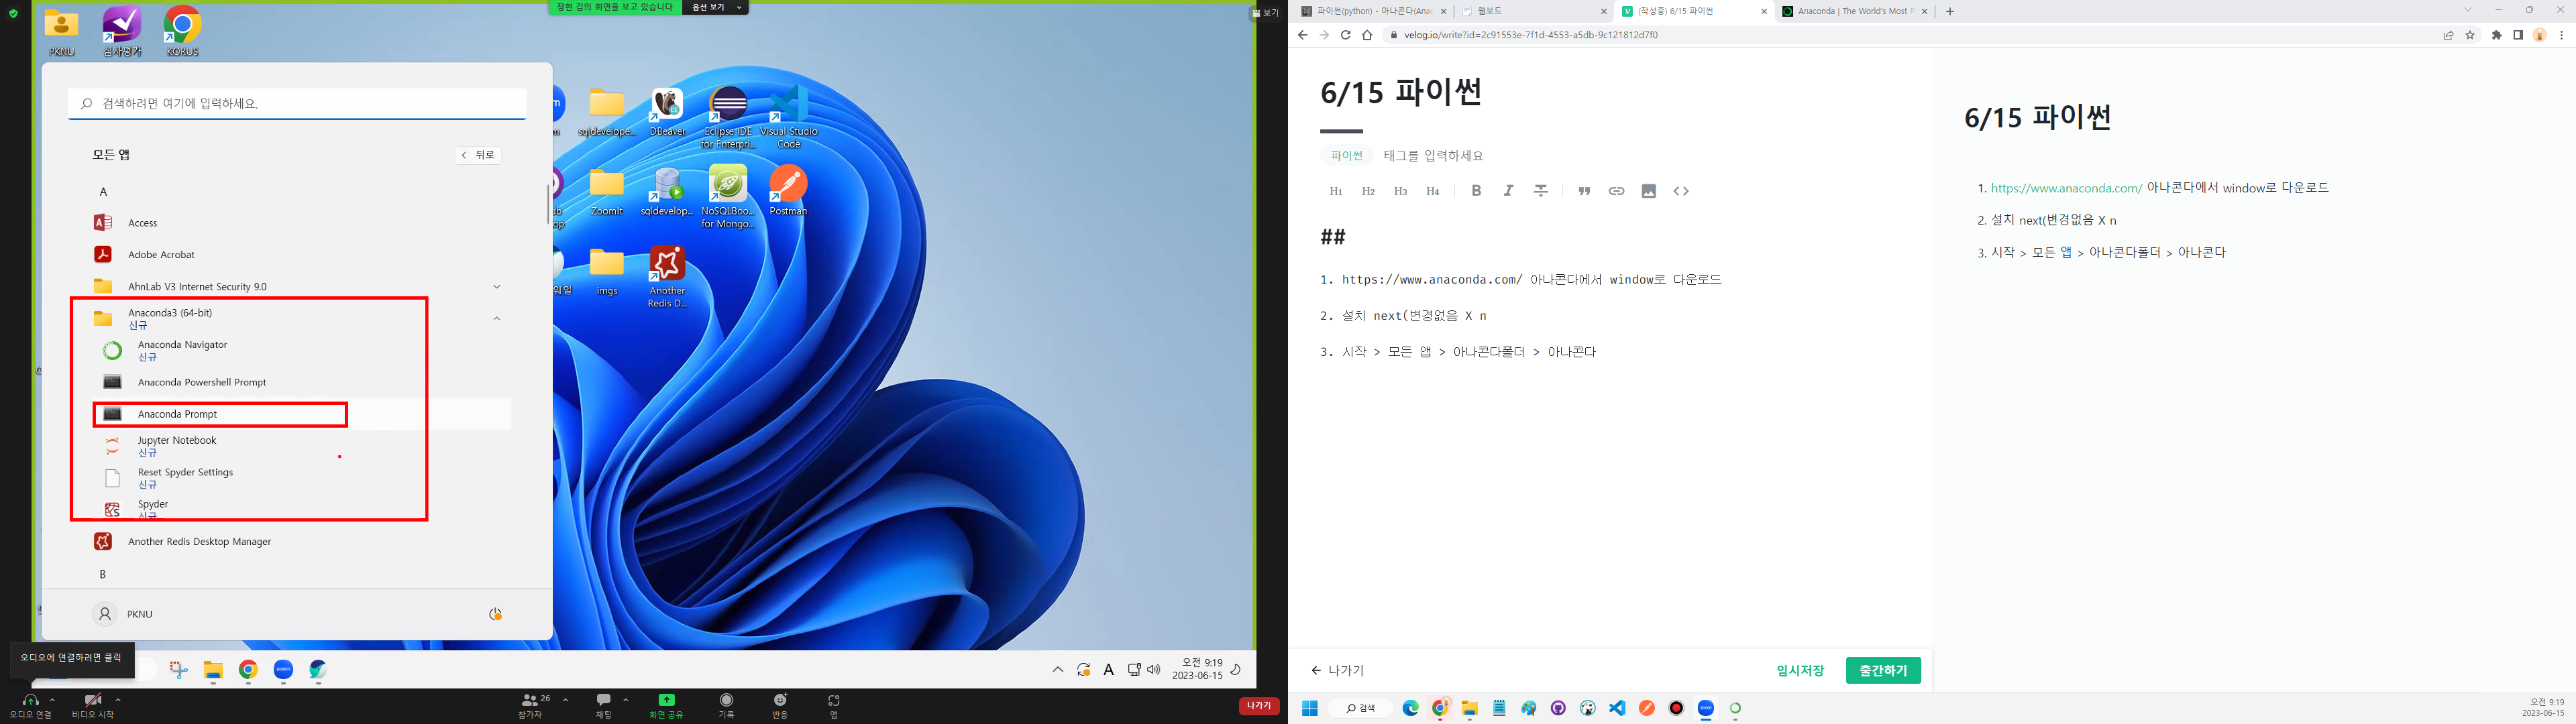Expand audio options arrow in Zoom
This screenshot has width=2576, height=724.
(52, 699)
